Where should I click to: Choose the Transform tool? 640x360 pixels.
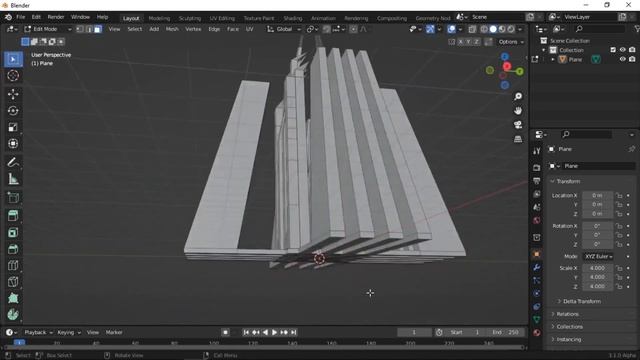(13, 143)
